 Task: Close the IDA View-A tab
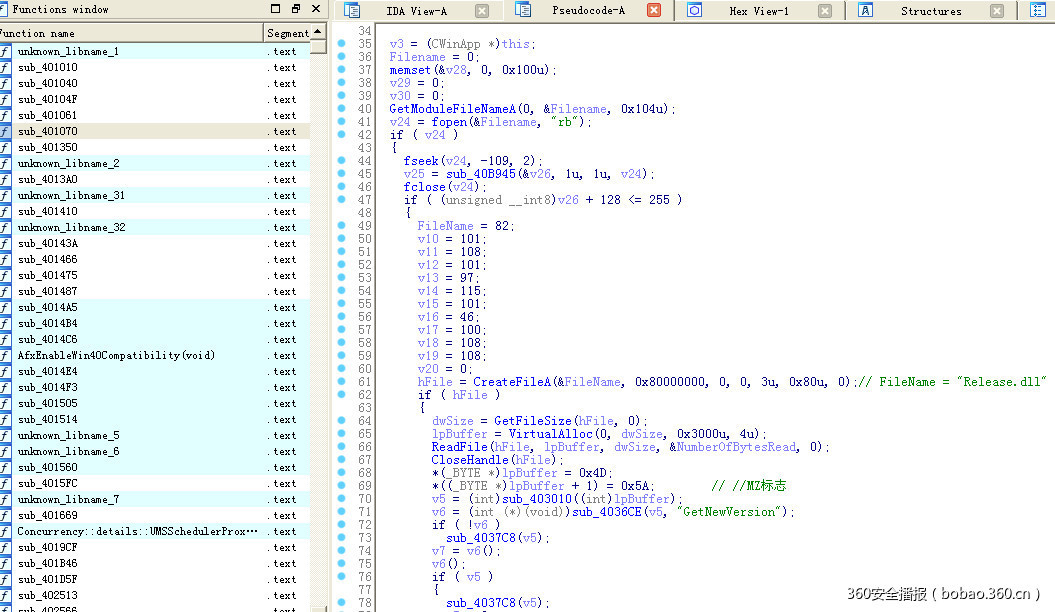point(482,11)
